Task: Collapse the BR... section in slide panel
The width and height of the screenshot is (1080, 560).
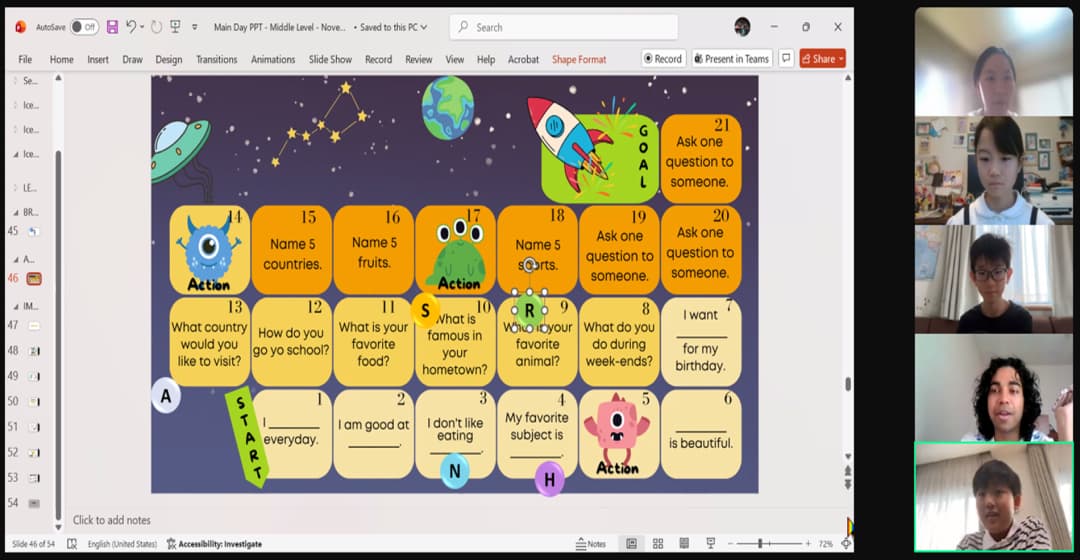Action: [x=14, y=213]
